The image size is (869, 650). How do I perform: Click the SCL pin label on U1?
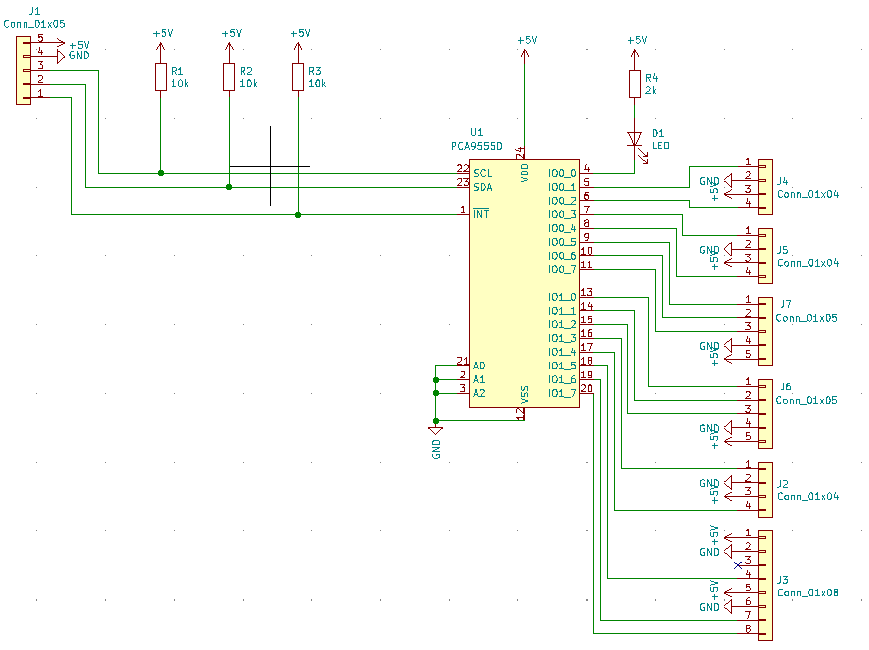tap(483, 173)
